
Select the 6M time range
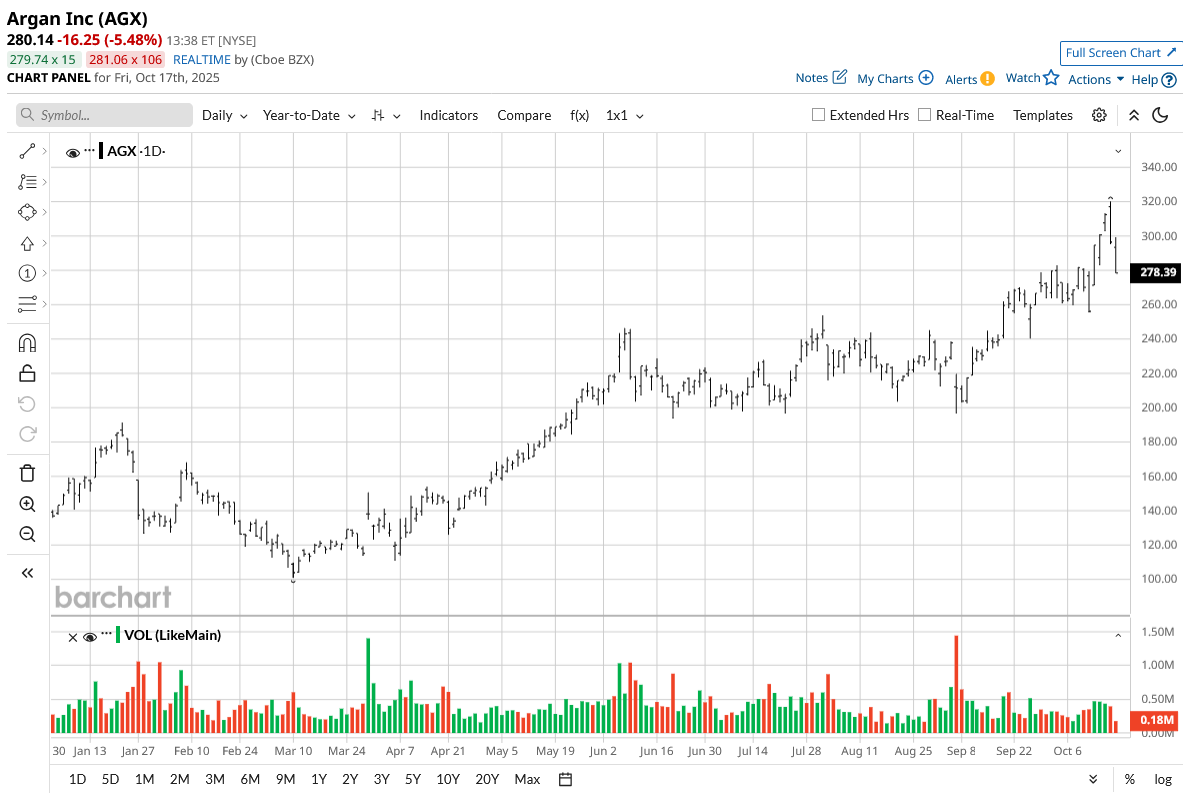coord(250,779)
